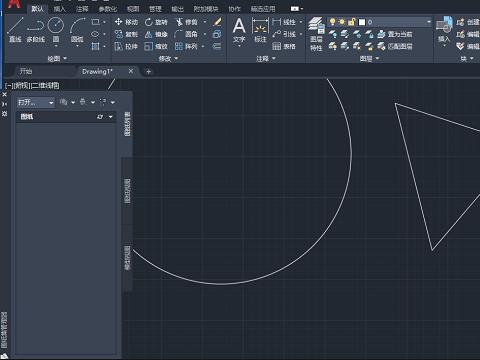Activate the Copy (复制) tool
The image size is (480, 360).
(126, 34)
